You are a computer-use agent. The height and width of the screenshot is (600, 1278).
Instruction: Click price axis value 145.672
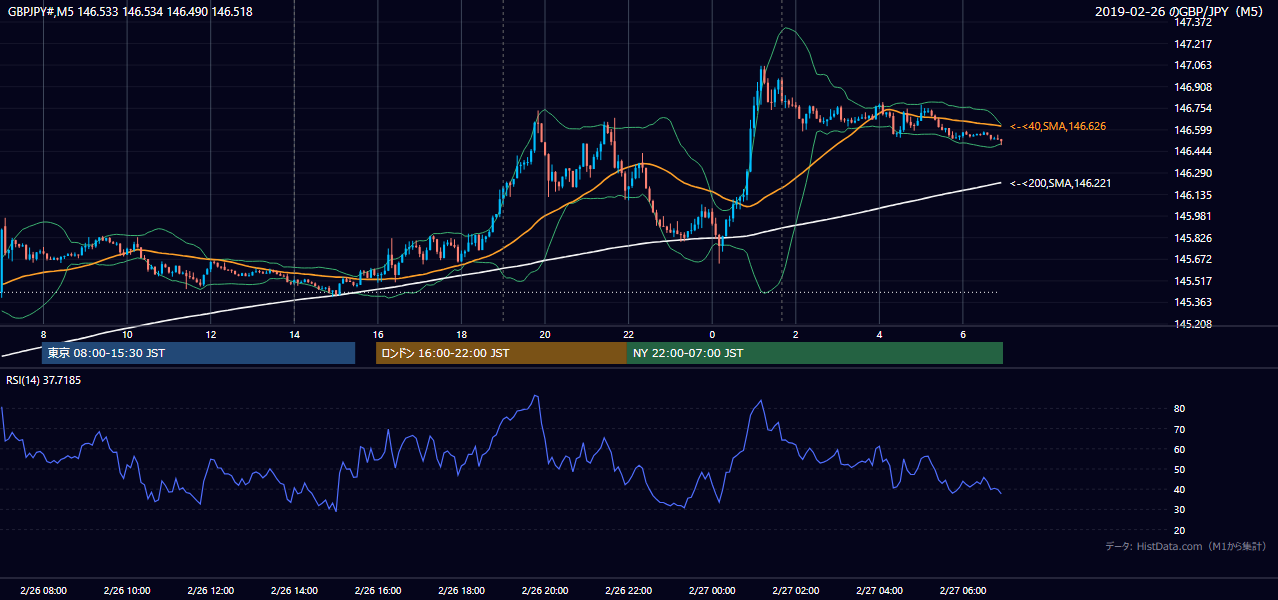(x=1192, y=259)
